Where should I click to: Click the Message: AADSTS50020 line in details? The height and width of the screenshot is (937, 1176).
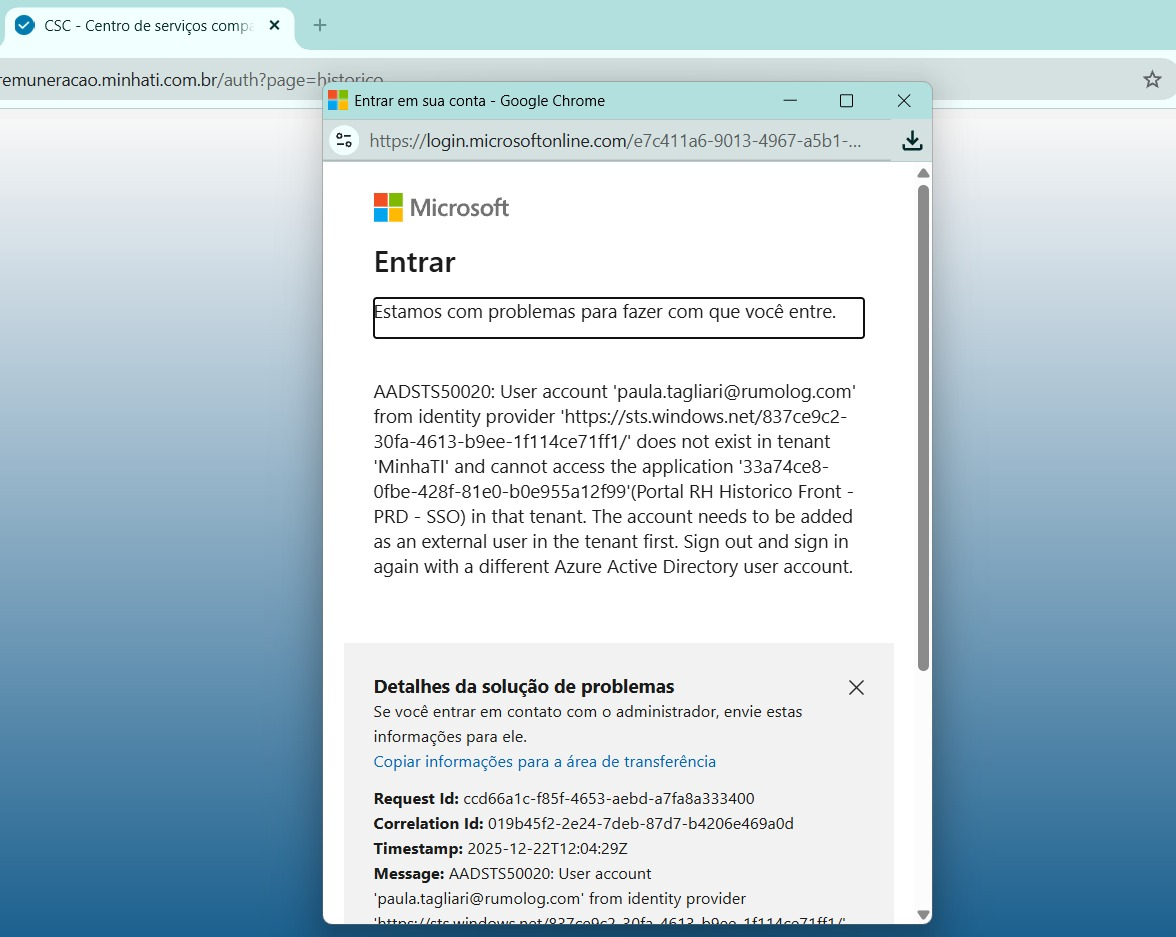[x=512, y=873]
